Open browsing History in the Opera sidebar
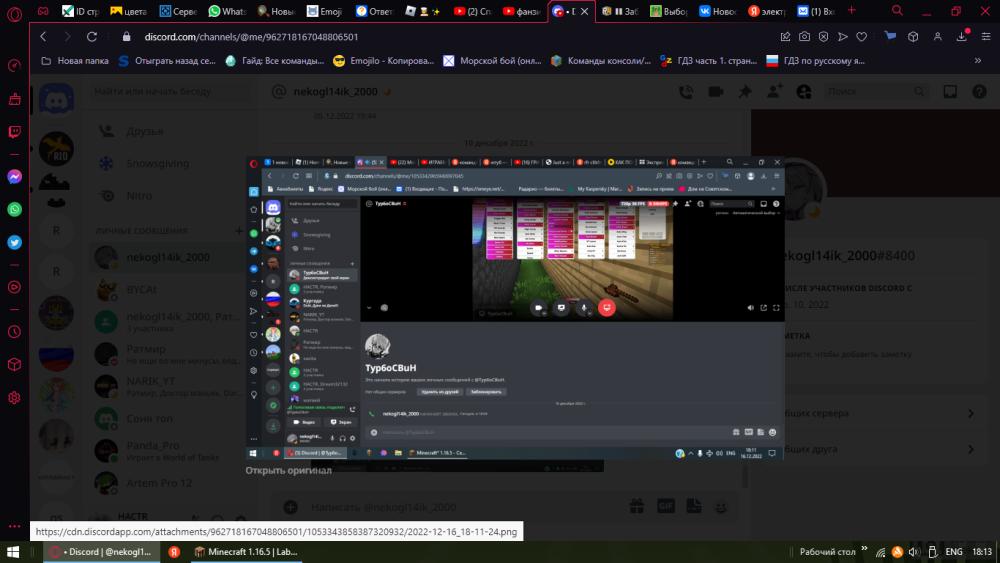 tap(14, 332)
